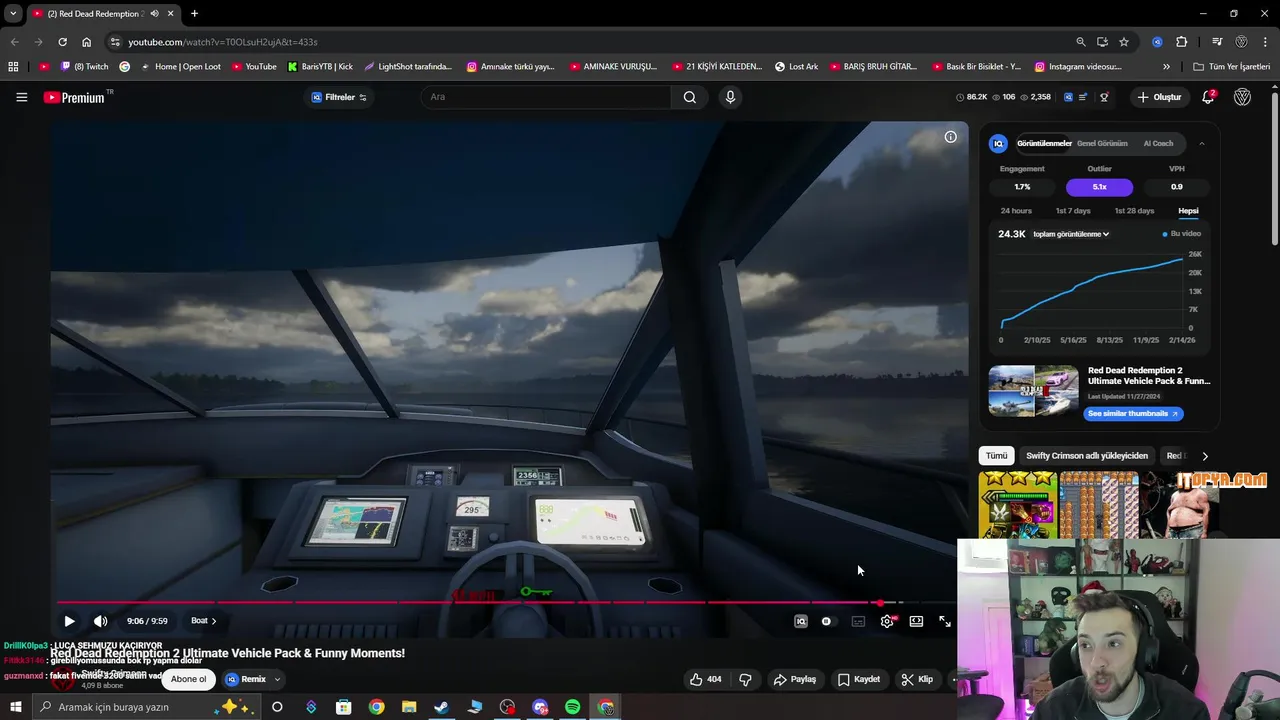Screen dimensions: 1280x720
Task: Open the Twitch bookmark
Action: tap(85, 67)
